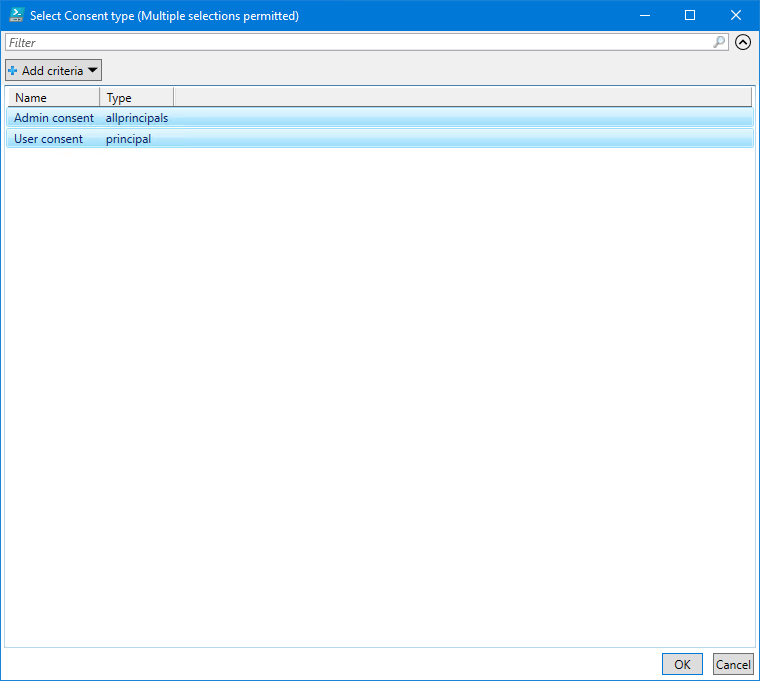This screenshot has height=681, width=760.
Task: Click the Select Consent type title bar text
Action: (164, 16)
